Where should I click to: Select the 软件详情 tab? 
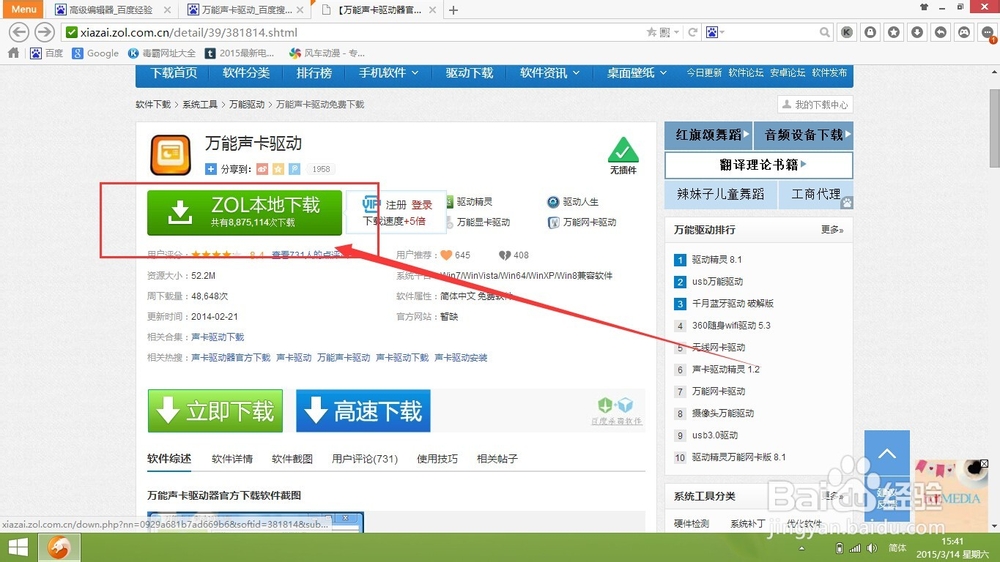tap(232, 459)
